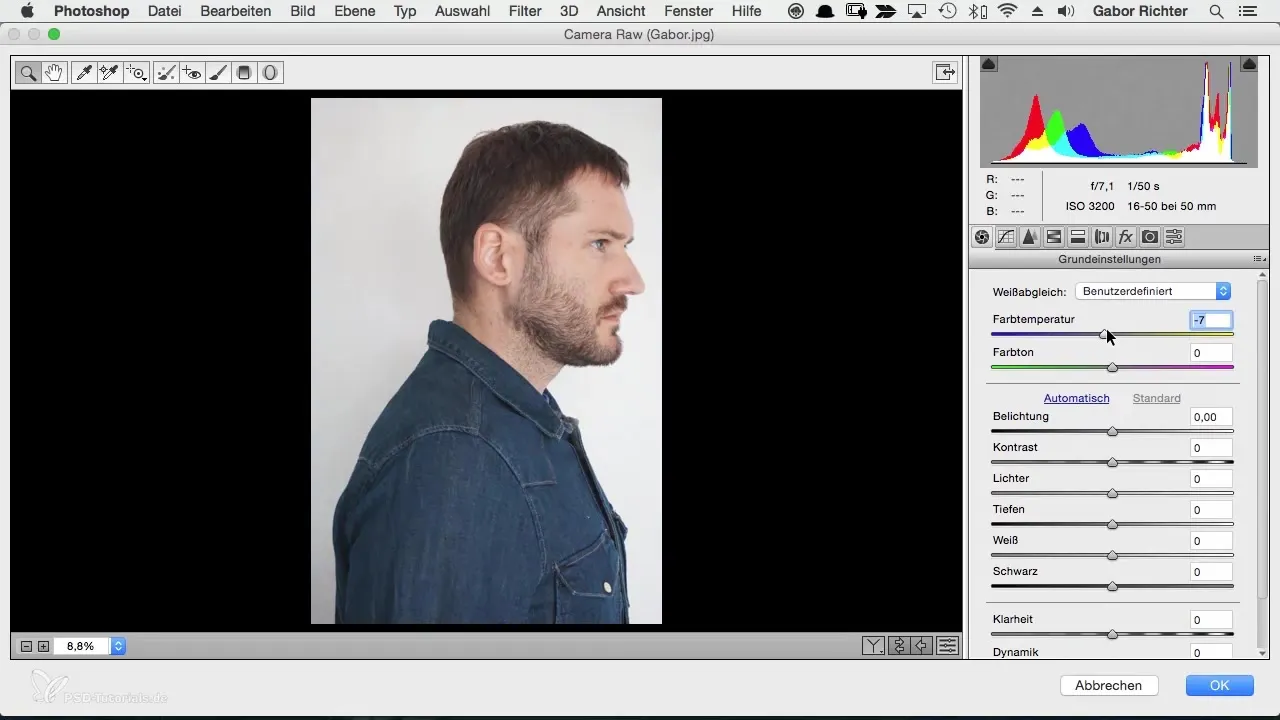1280x720 pixels.
Task: Open the Lens Corrections panel tab
Action: click(1102, 237)
